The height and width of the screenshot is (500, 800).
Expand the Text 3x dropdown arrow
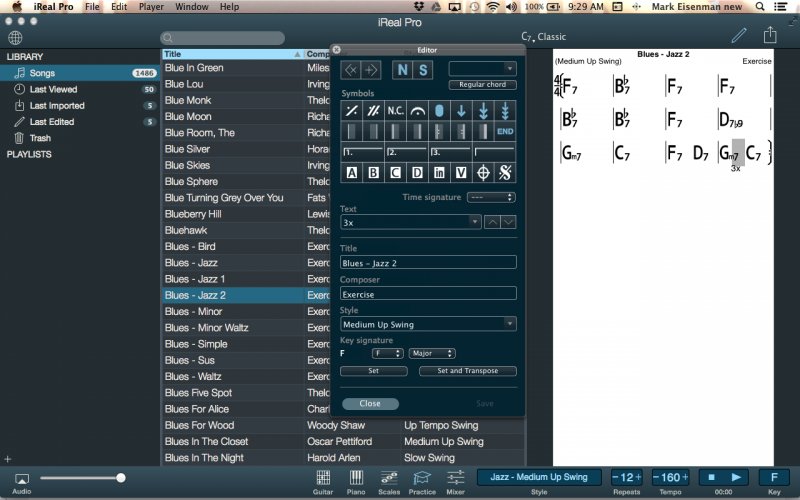(x=474, y=222)
